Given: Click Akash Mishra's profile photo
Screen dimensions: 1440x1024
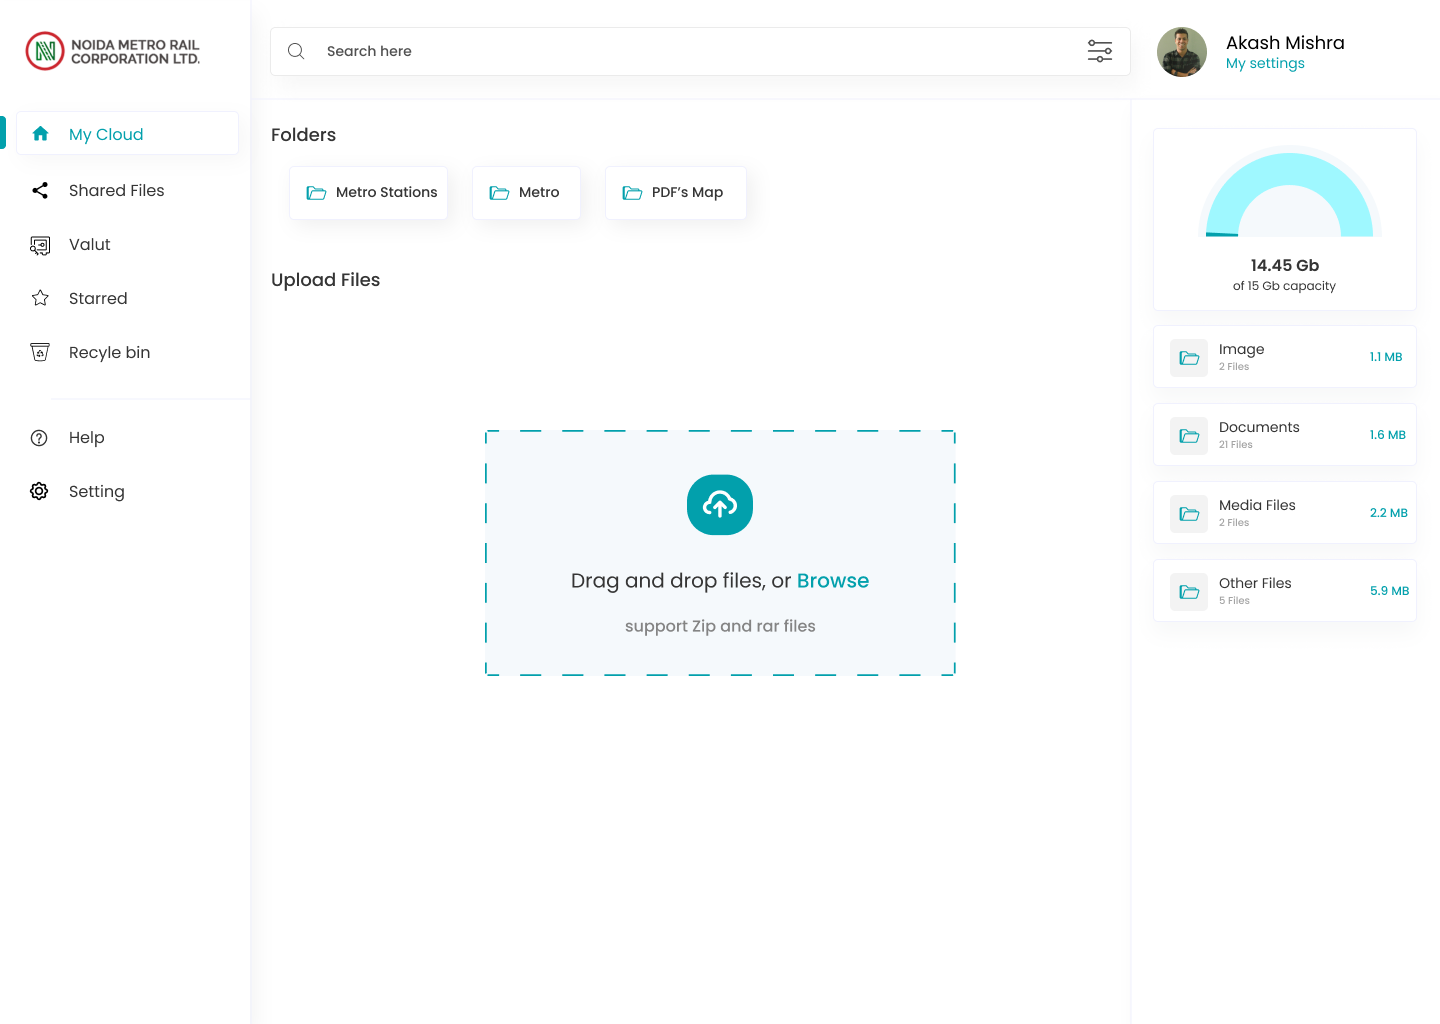Looking at the screenshot, I should [x=1182, y=52].
